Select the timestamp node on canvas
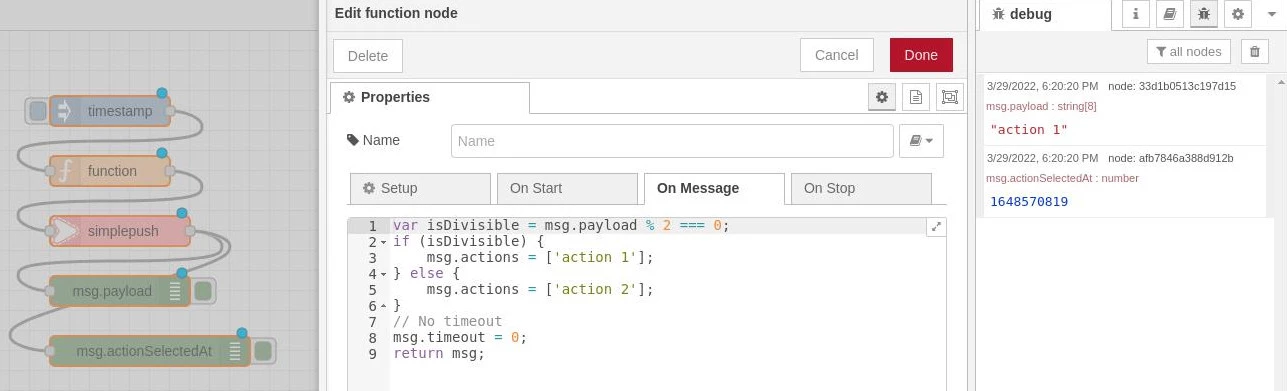 pyautogui.click(x=110, y=111)
